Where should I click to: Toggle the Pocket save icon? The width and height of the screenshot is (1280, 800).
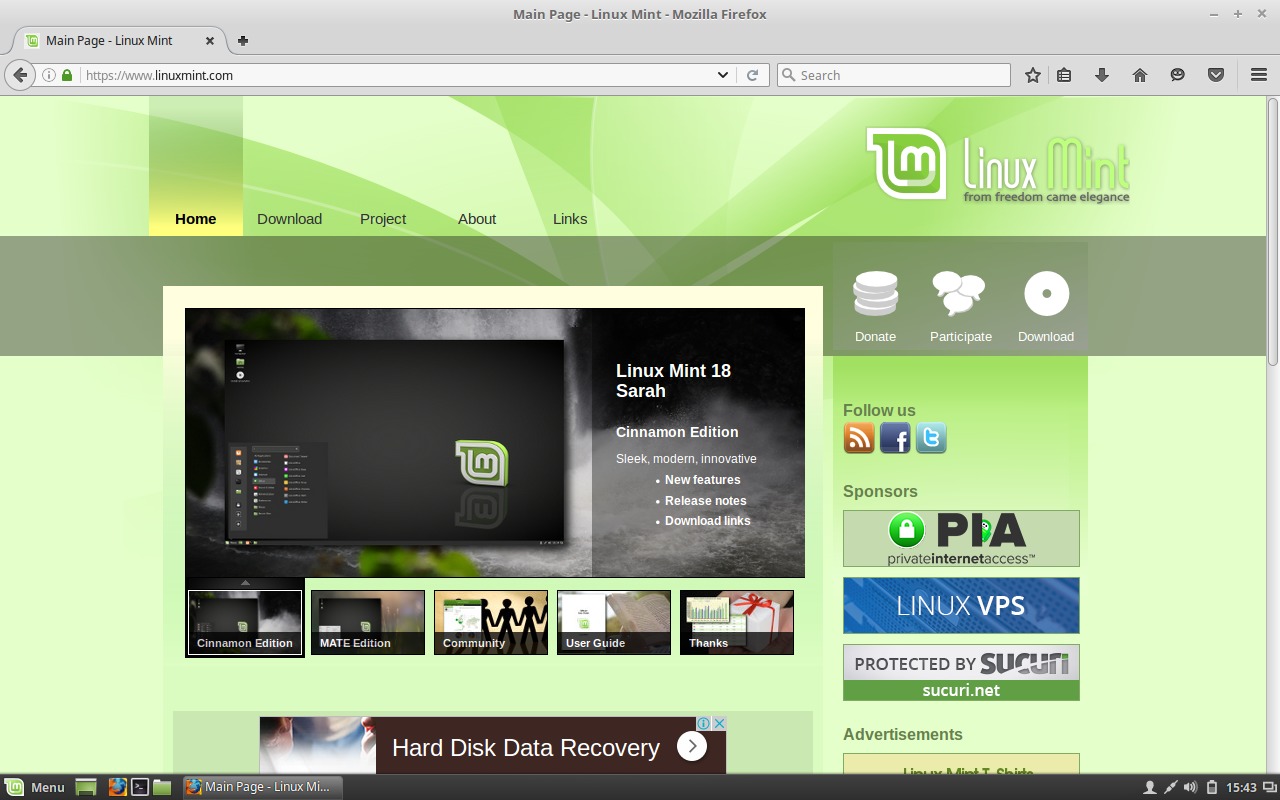pos(1216,75)
